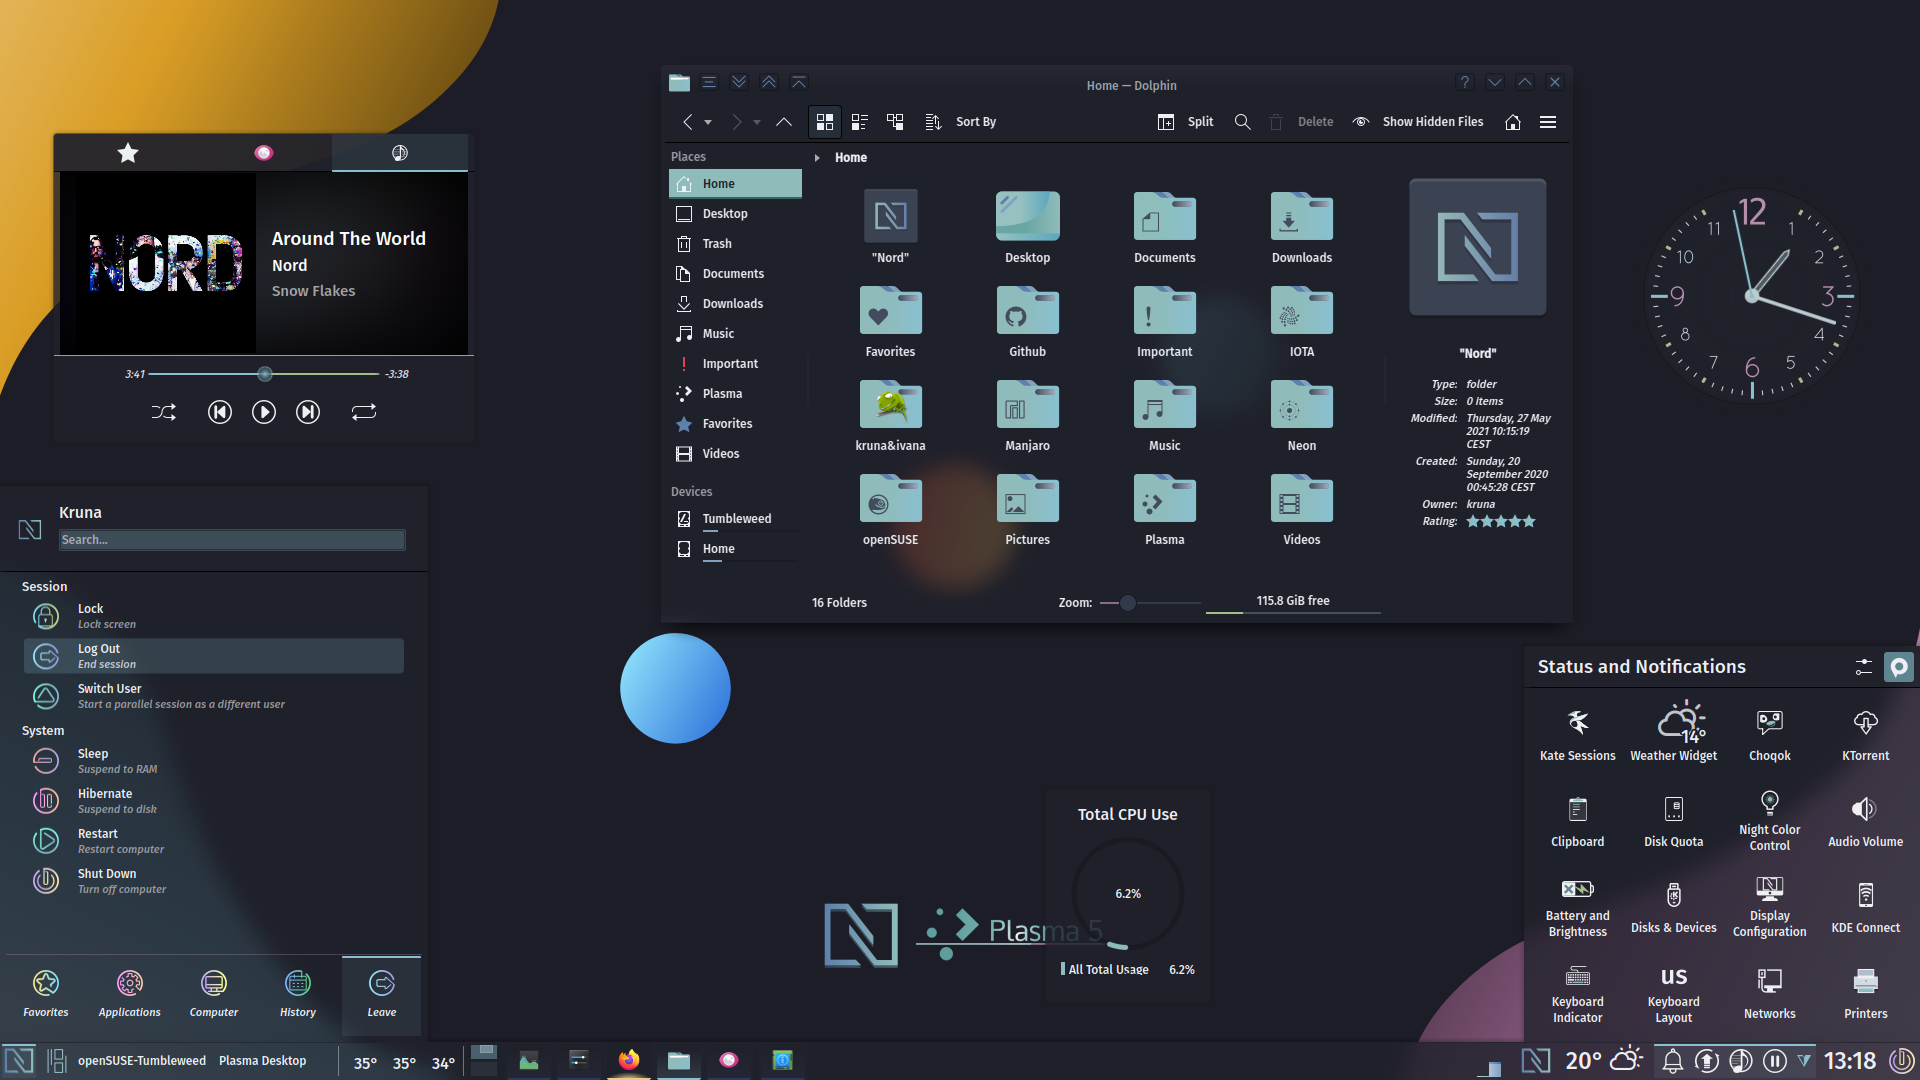This screenshot has height=1080, width=1920.
Task: Open Networks tray entry
Action: tap(1769, 992)
